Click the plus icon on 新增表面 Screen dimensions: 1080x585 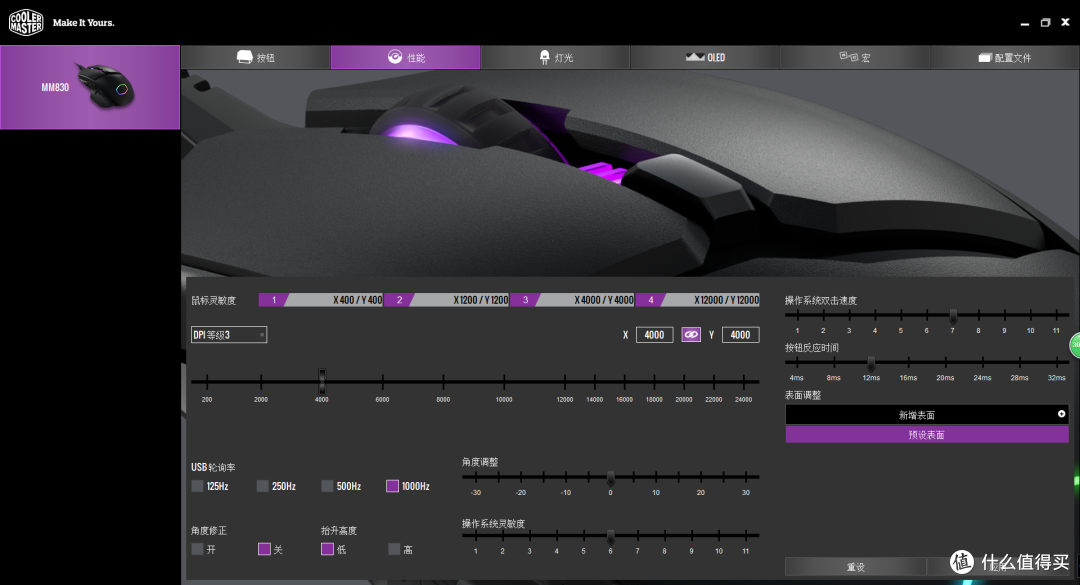(1061, 414)
